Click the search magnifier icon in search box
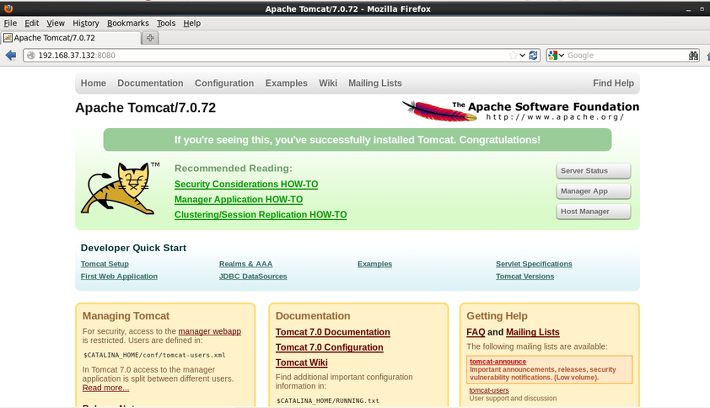The height and width of the screenshot is (408, 710). [693, 55]
